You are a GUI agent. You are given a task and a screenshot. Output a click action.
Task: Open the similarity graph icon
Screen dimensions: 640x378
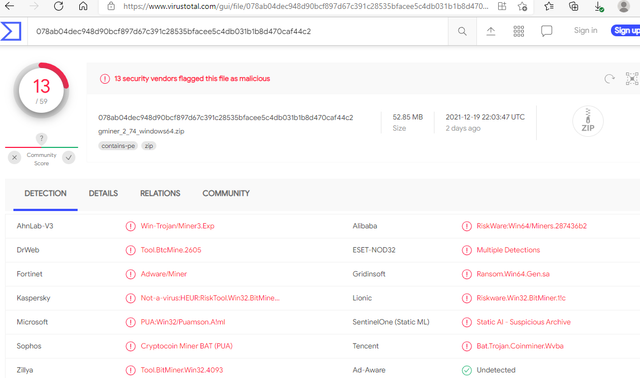click(632, 78)
